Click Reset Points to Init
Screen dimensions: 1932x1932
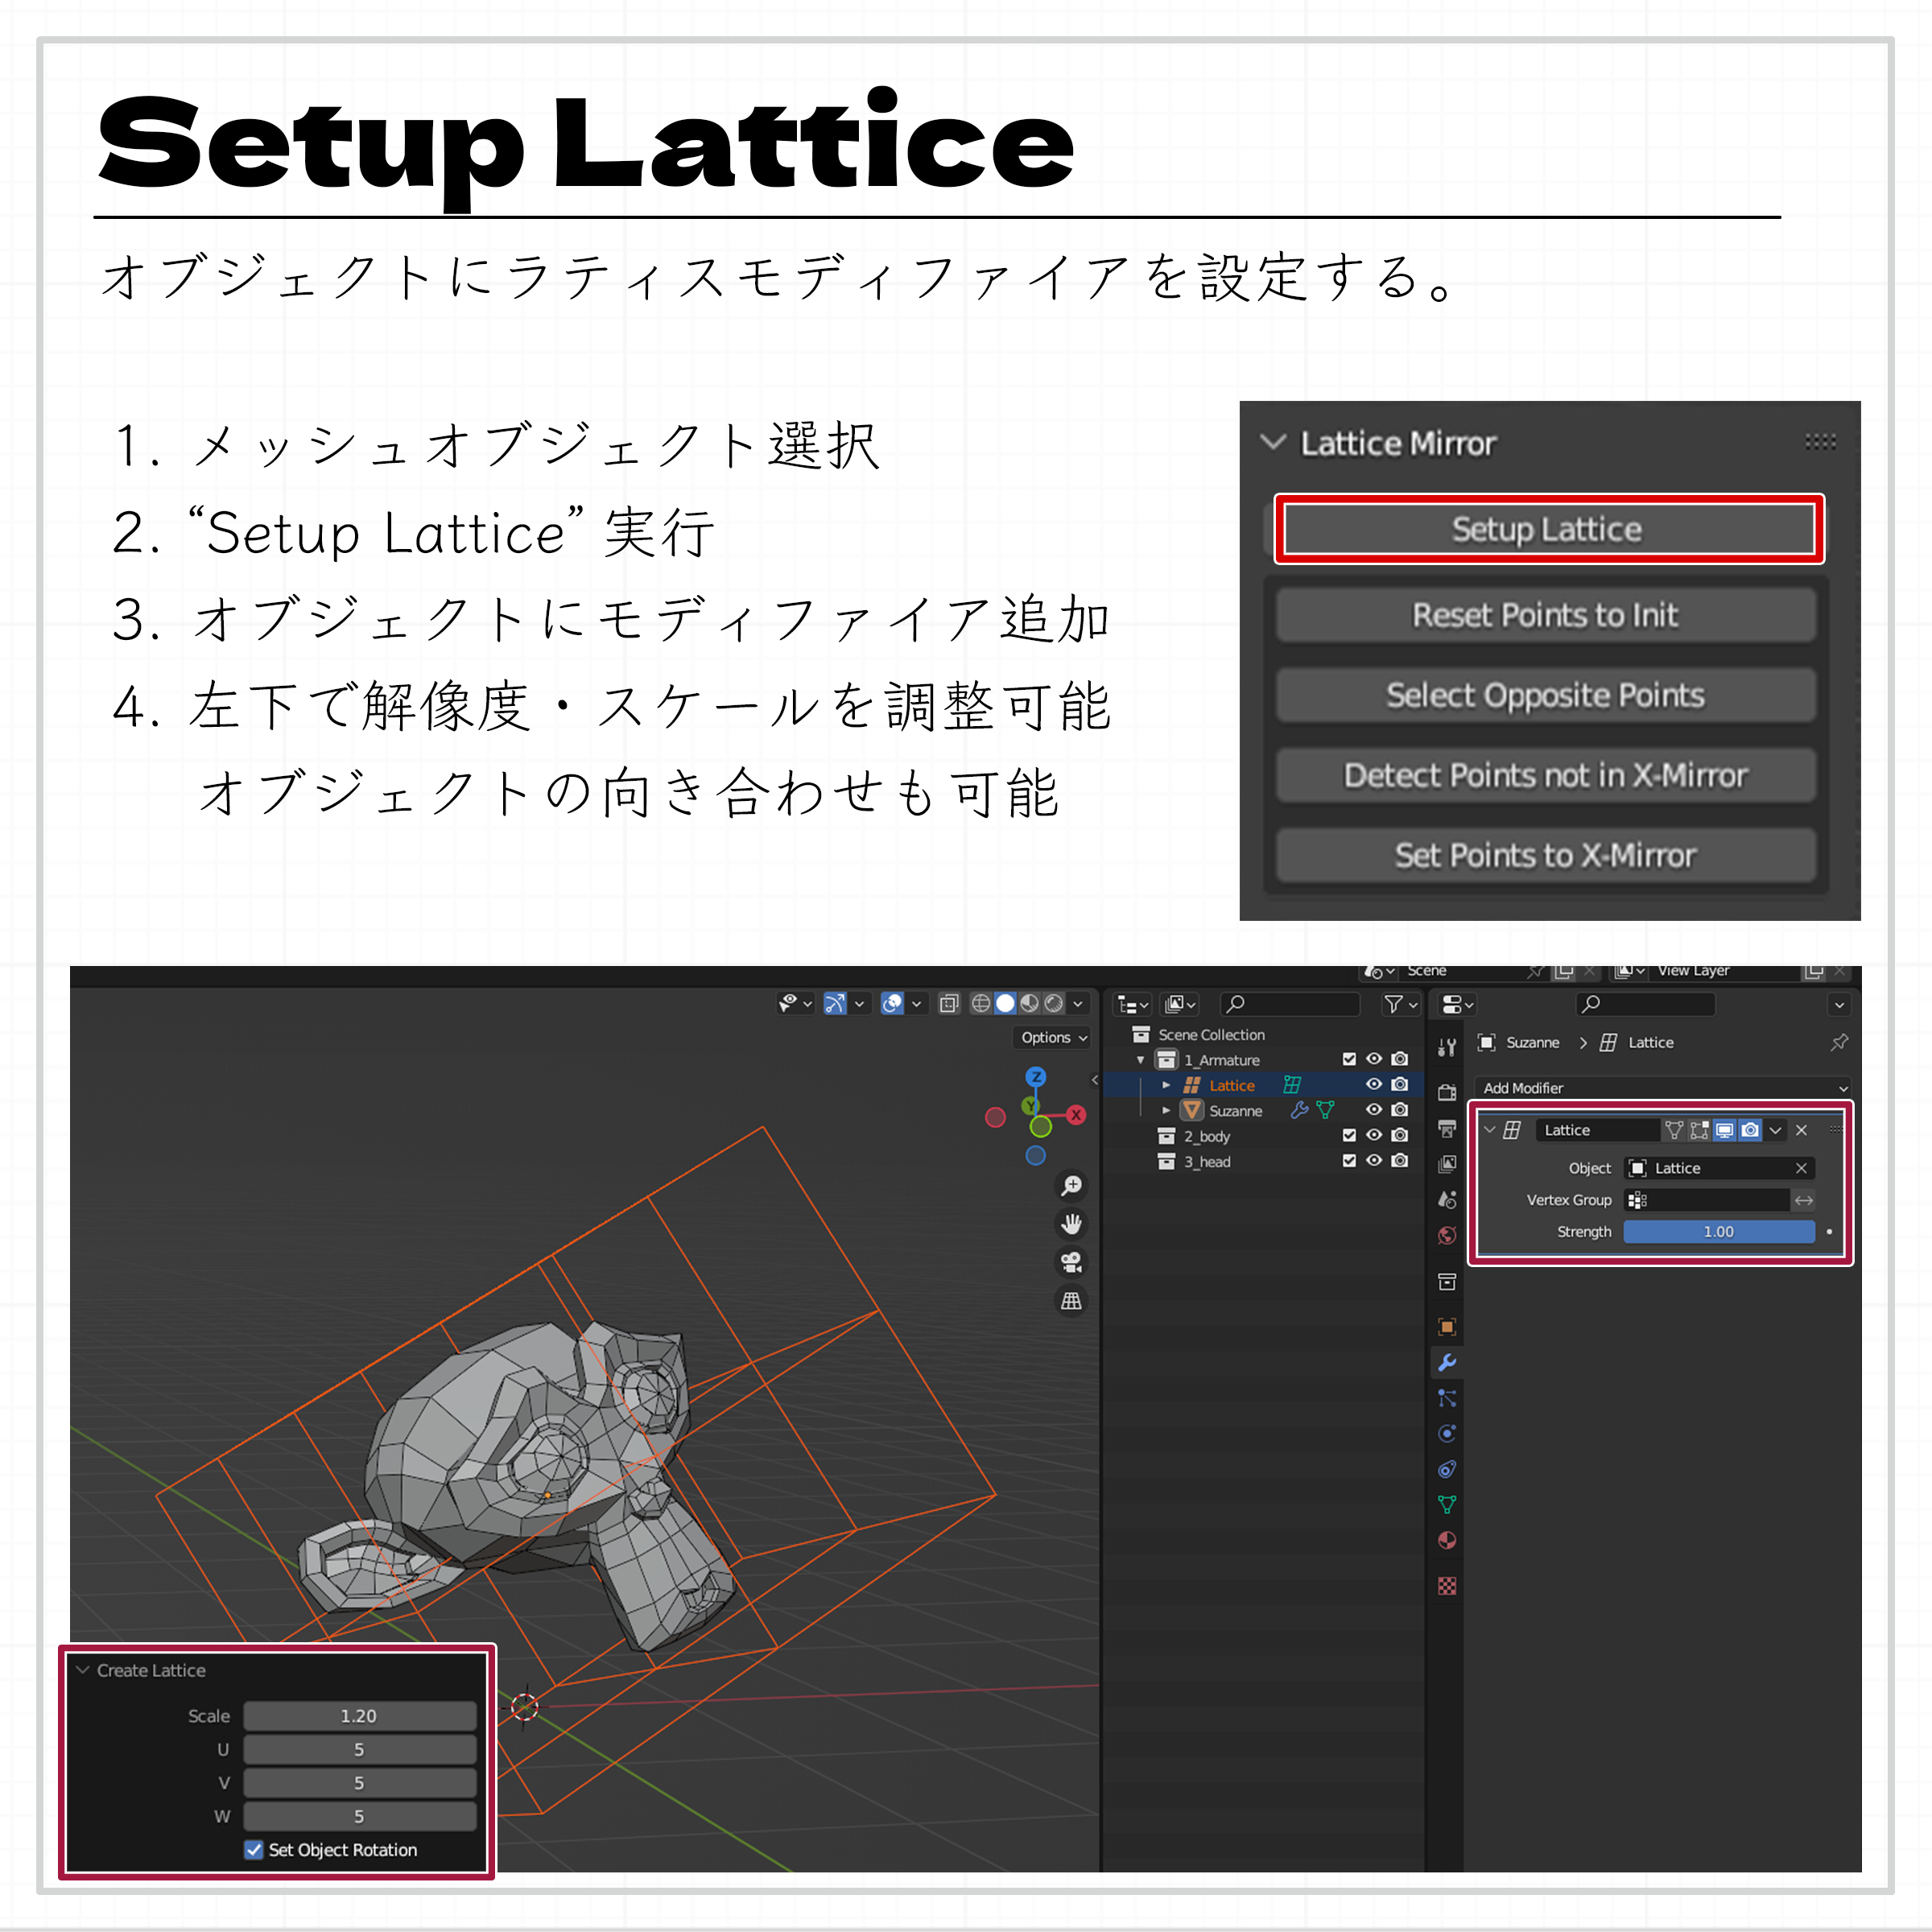point(1546,615)
